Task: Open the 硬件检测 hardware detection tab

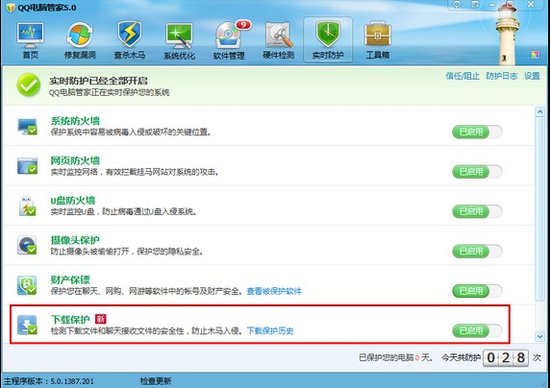Action: coord(279,41)
